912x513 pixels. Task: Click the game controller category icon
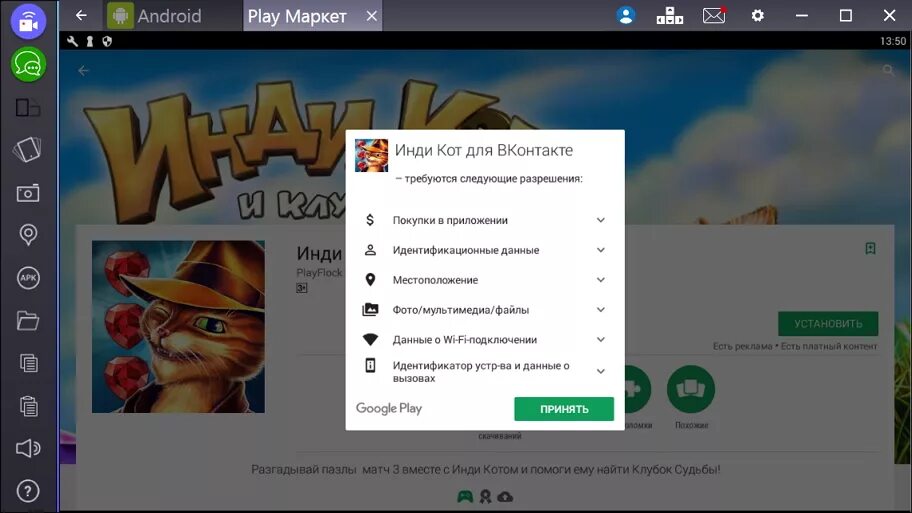465,496
